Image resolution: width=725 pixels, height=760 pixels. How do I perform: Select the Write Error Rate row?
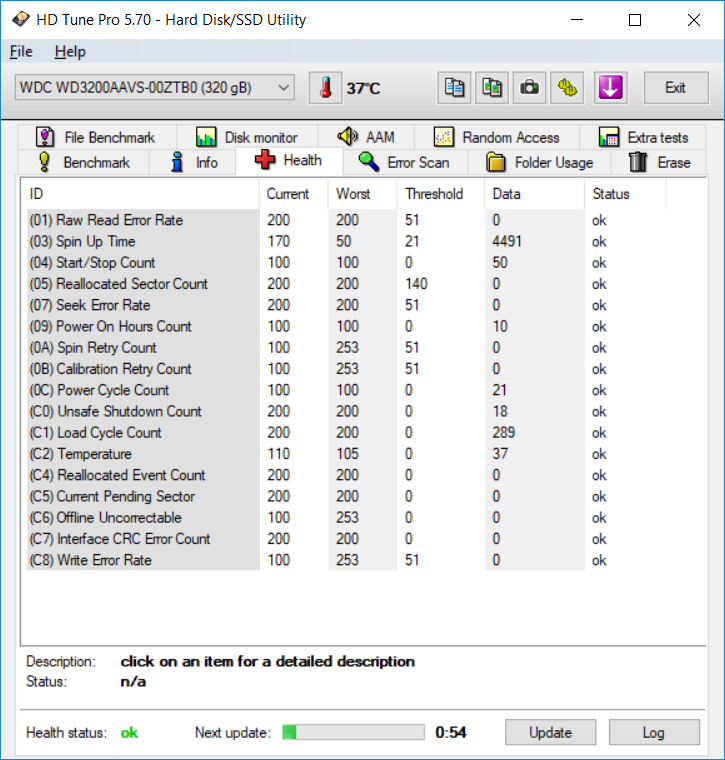pyautogui.click(x=347, y=560)
